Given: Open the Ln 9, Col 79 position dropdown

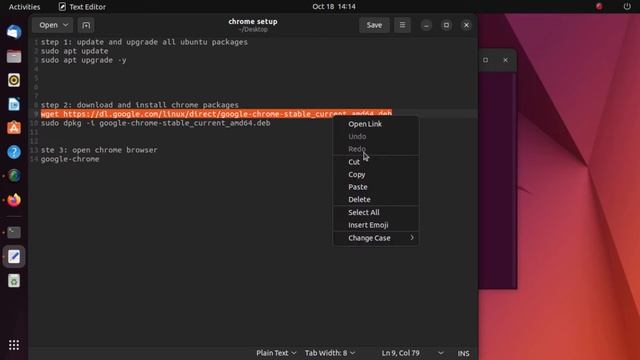Looking at the screenshot, I should [x=412, y=353].
